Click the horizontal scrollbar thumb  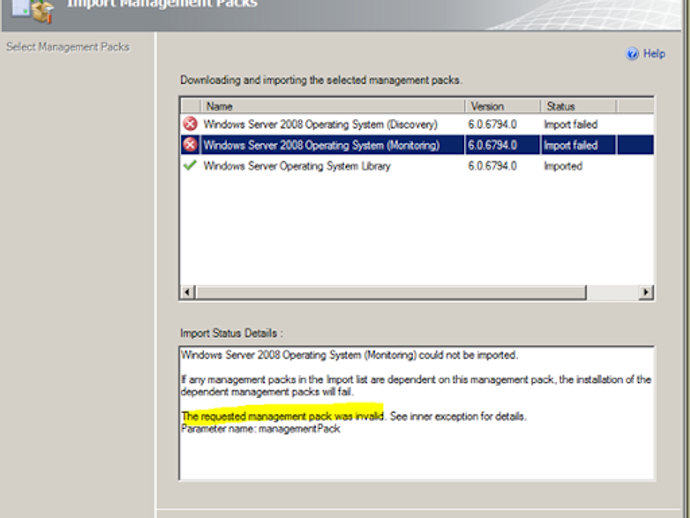[x=391, y=292]
